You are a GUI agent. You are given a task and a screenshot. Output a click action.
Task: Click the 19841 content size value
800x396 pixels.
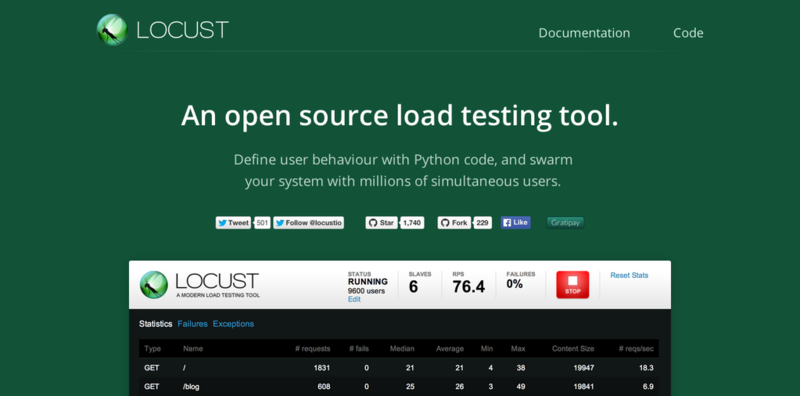click(583, 387)
